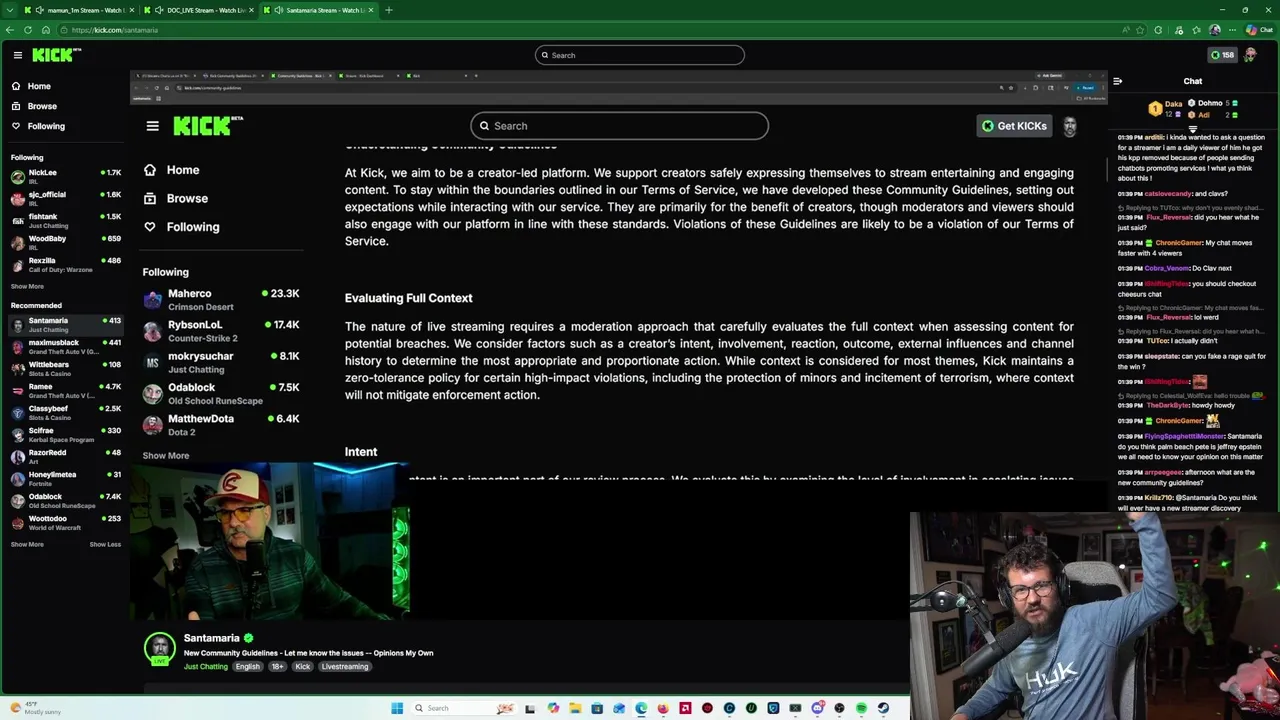Screen dimensions: 1280x720
Task: Click the Windows taskbar search box
Action: click(464, 708)
